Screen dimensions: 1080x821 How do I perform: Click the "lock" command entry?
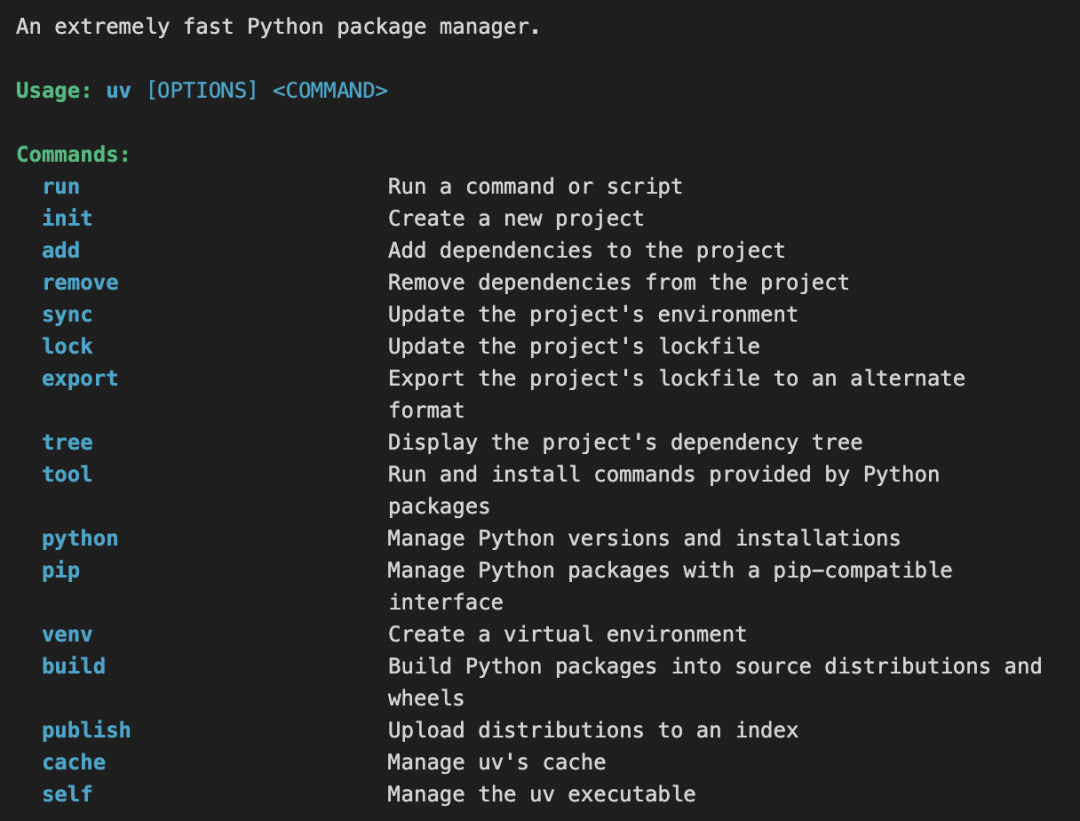click(67, 347)
